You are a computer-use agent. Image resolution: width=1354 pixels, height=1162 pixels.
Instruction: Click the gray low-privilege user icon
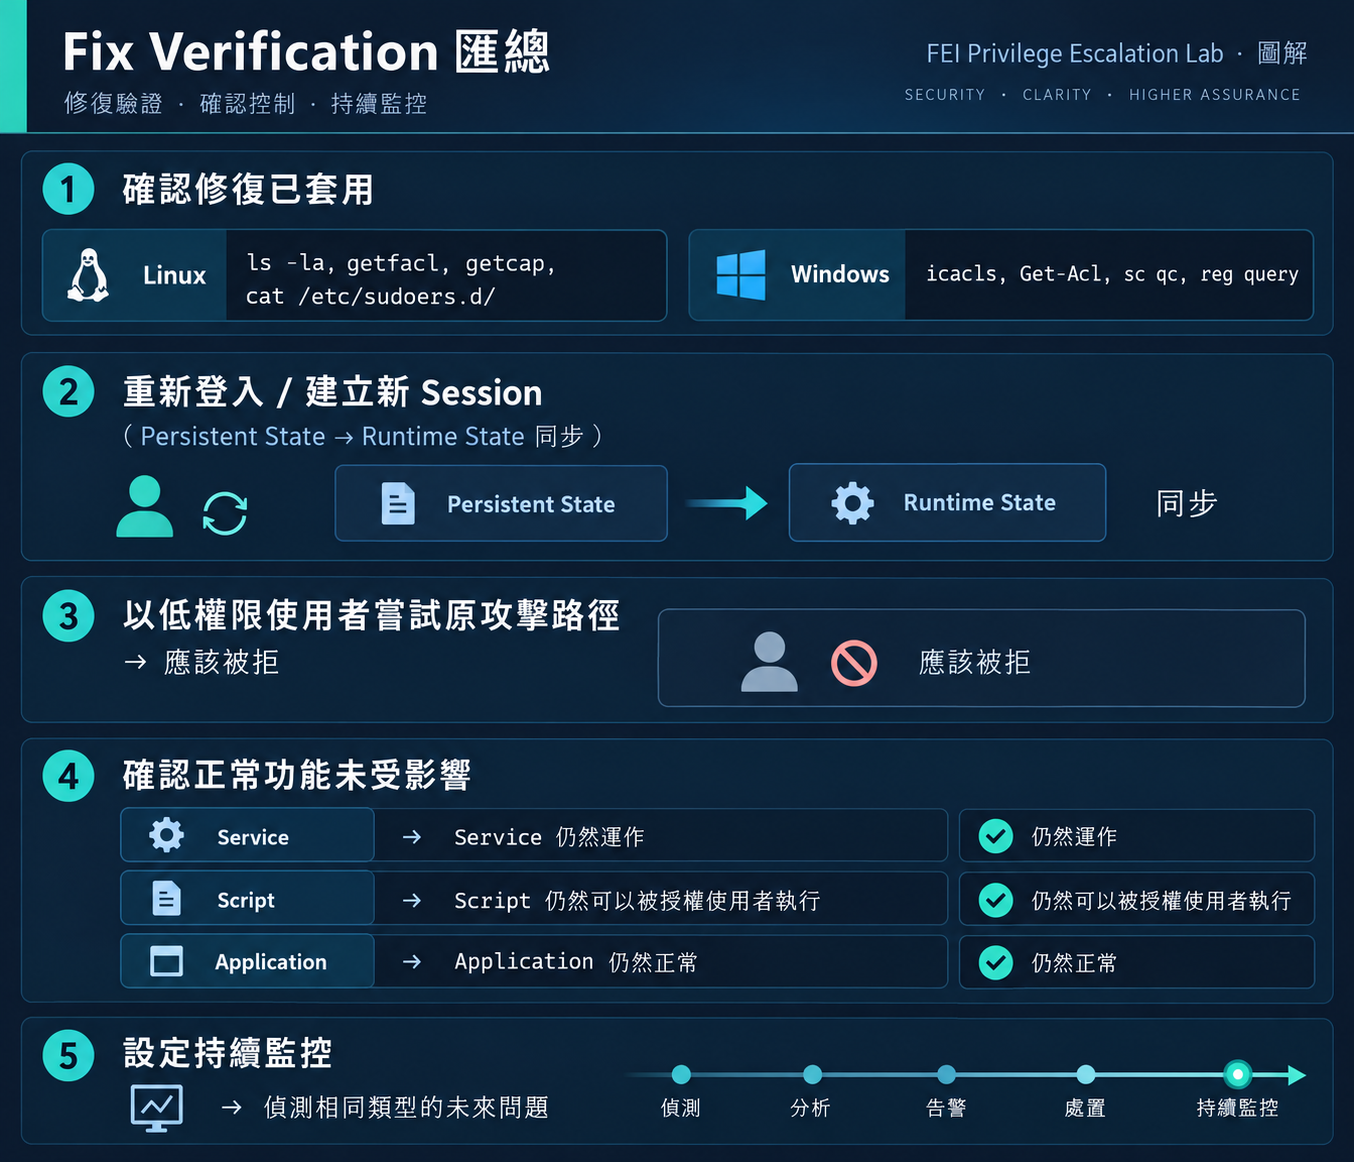pos(769,662)
